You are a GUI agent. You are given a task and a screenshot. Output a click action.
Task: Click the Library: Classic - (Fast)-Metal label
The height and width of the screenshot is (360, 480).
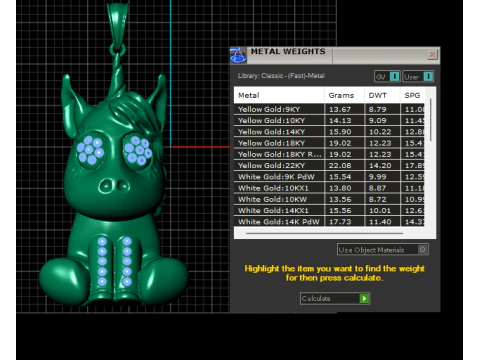pyautogui.click(x=281, y=76)
